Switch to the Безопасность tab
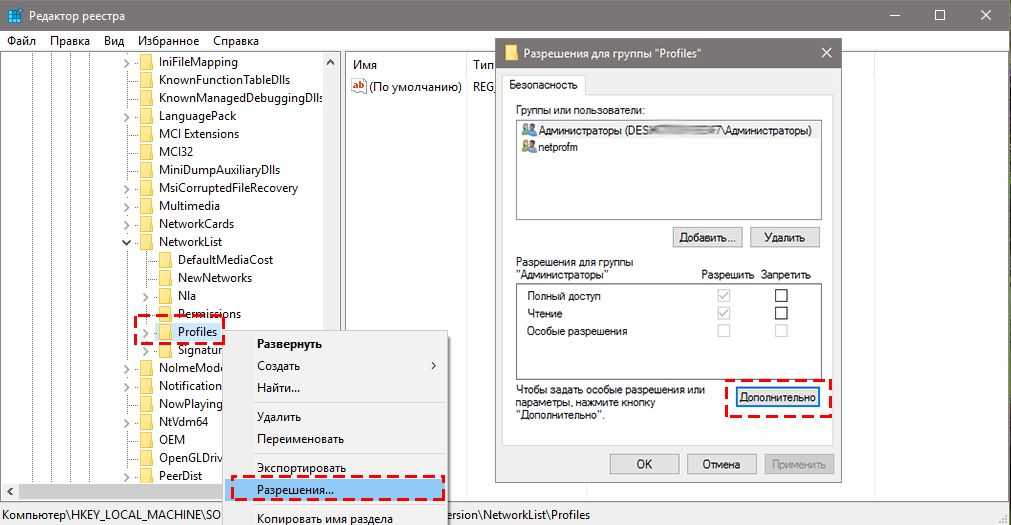Image resolution: width=1011 pixels, height=525 pixels. point(543,84)
